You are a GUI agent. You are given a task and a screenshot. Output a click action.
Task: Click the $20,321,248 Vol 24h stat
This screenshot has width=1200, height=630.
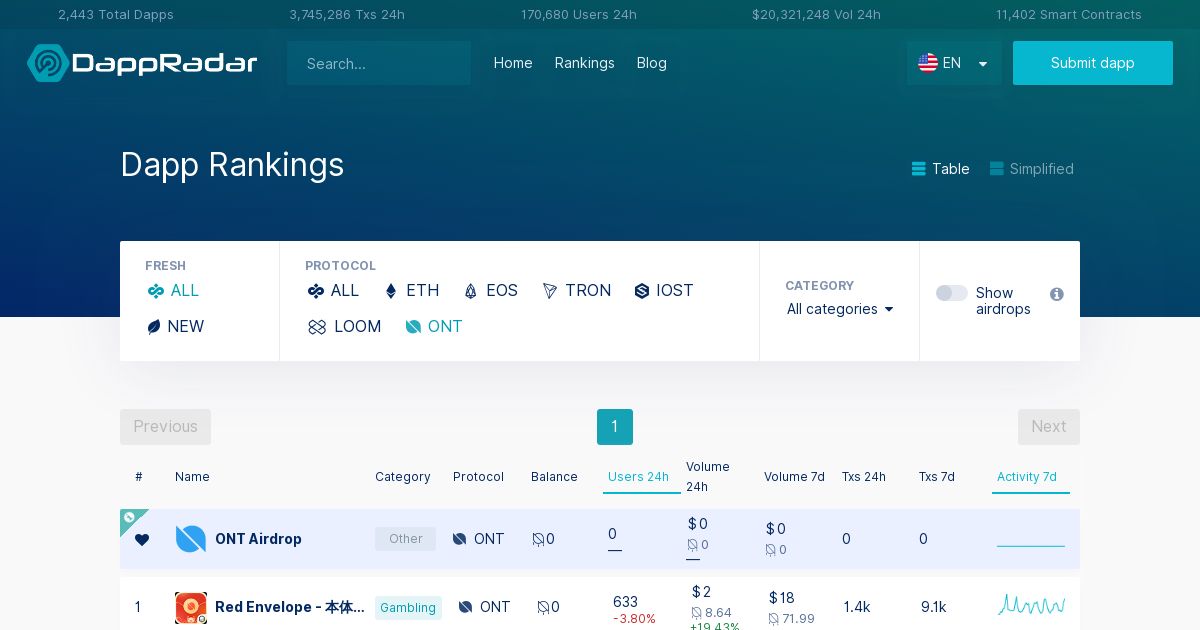coord(816,15)
